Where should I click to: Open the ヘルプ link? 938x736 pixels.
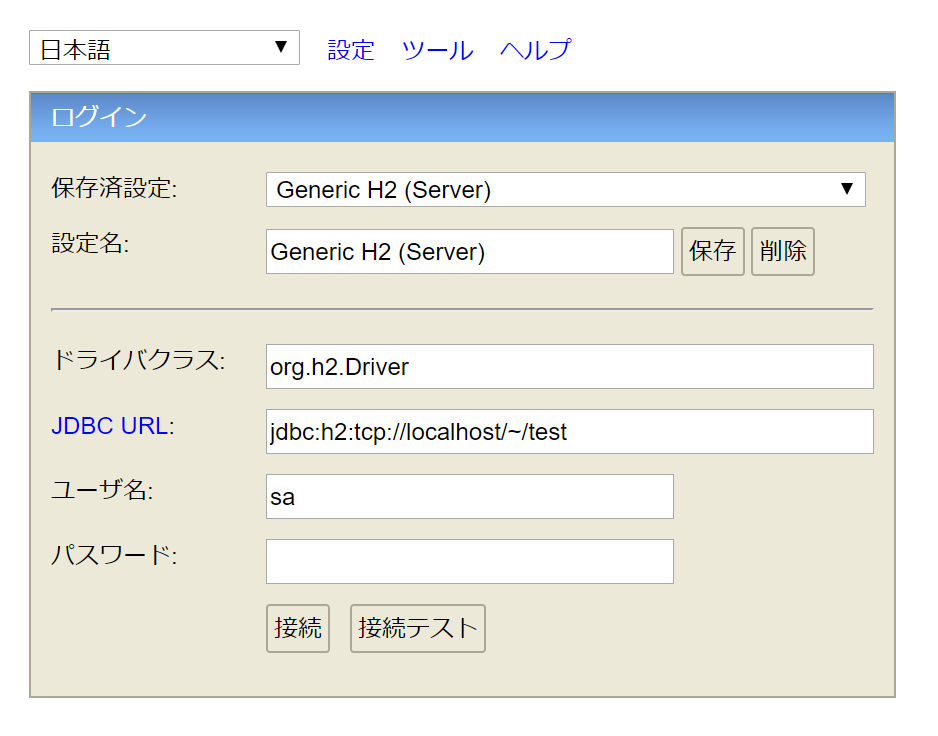click(535, 50)
